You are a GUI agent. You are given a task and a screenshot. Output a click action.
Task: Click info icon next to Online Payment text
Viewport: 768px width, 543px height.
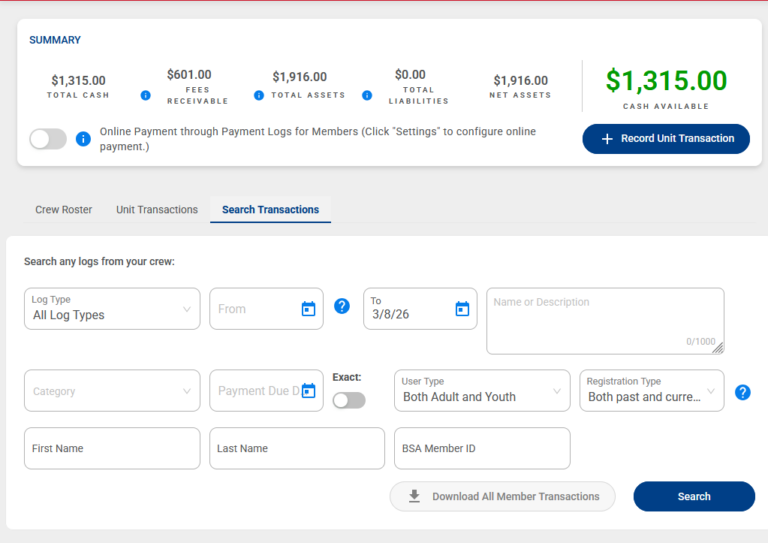click(83, 139)
